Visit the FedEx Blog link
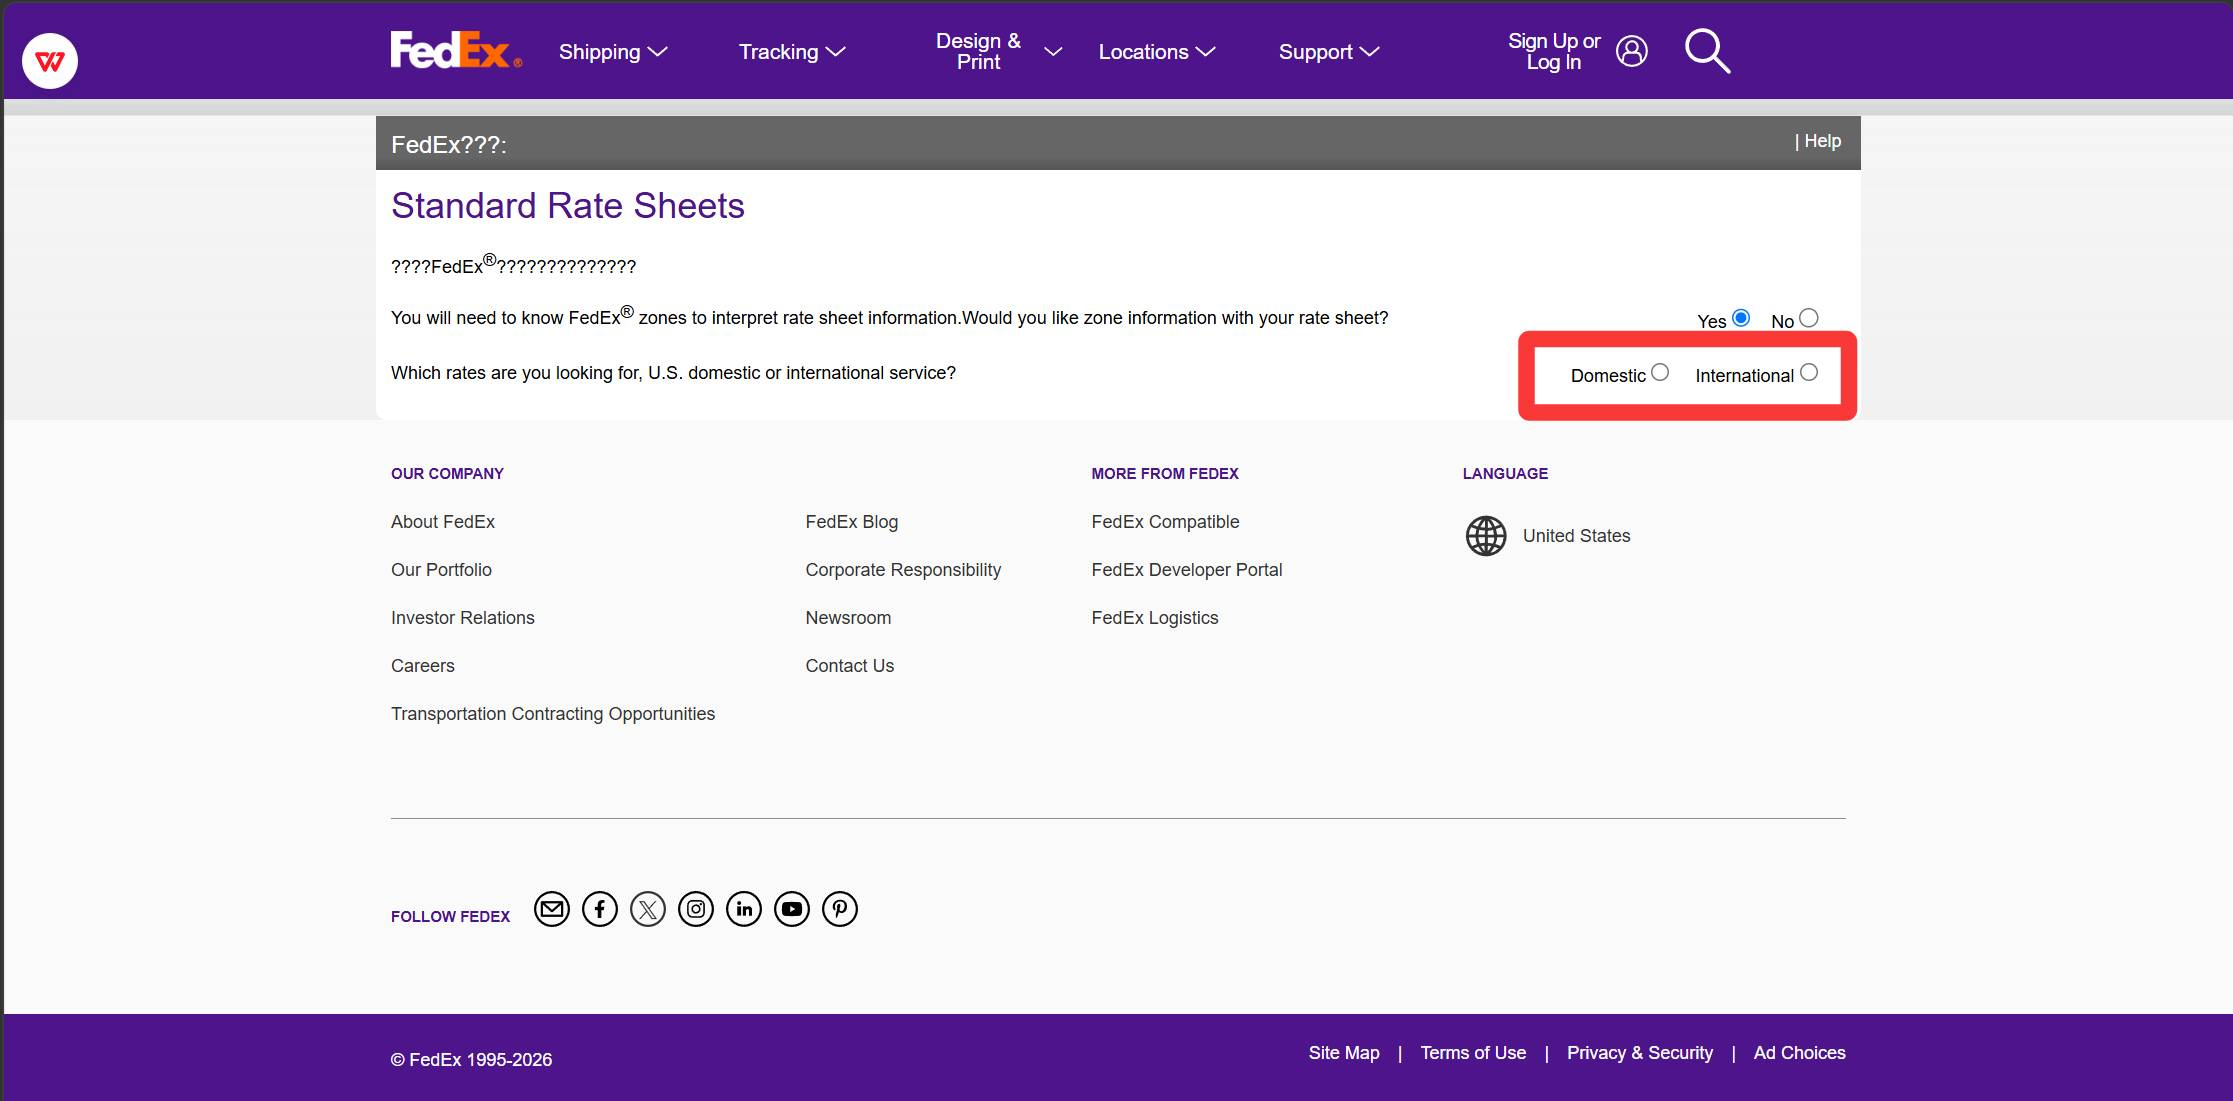The image size is (2233, 1101). coord(852,522)
